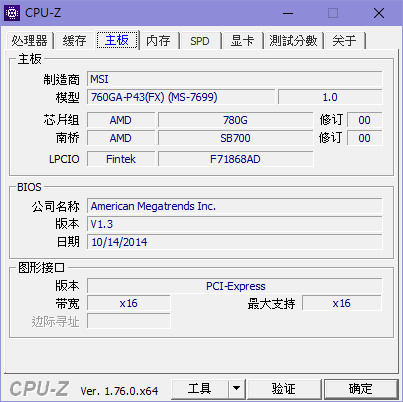The height and width of the screenshot is (402, 403).
Task: Click the 日期 label
Action: coord(68,242)
